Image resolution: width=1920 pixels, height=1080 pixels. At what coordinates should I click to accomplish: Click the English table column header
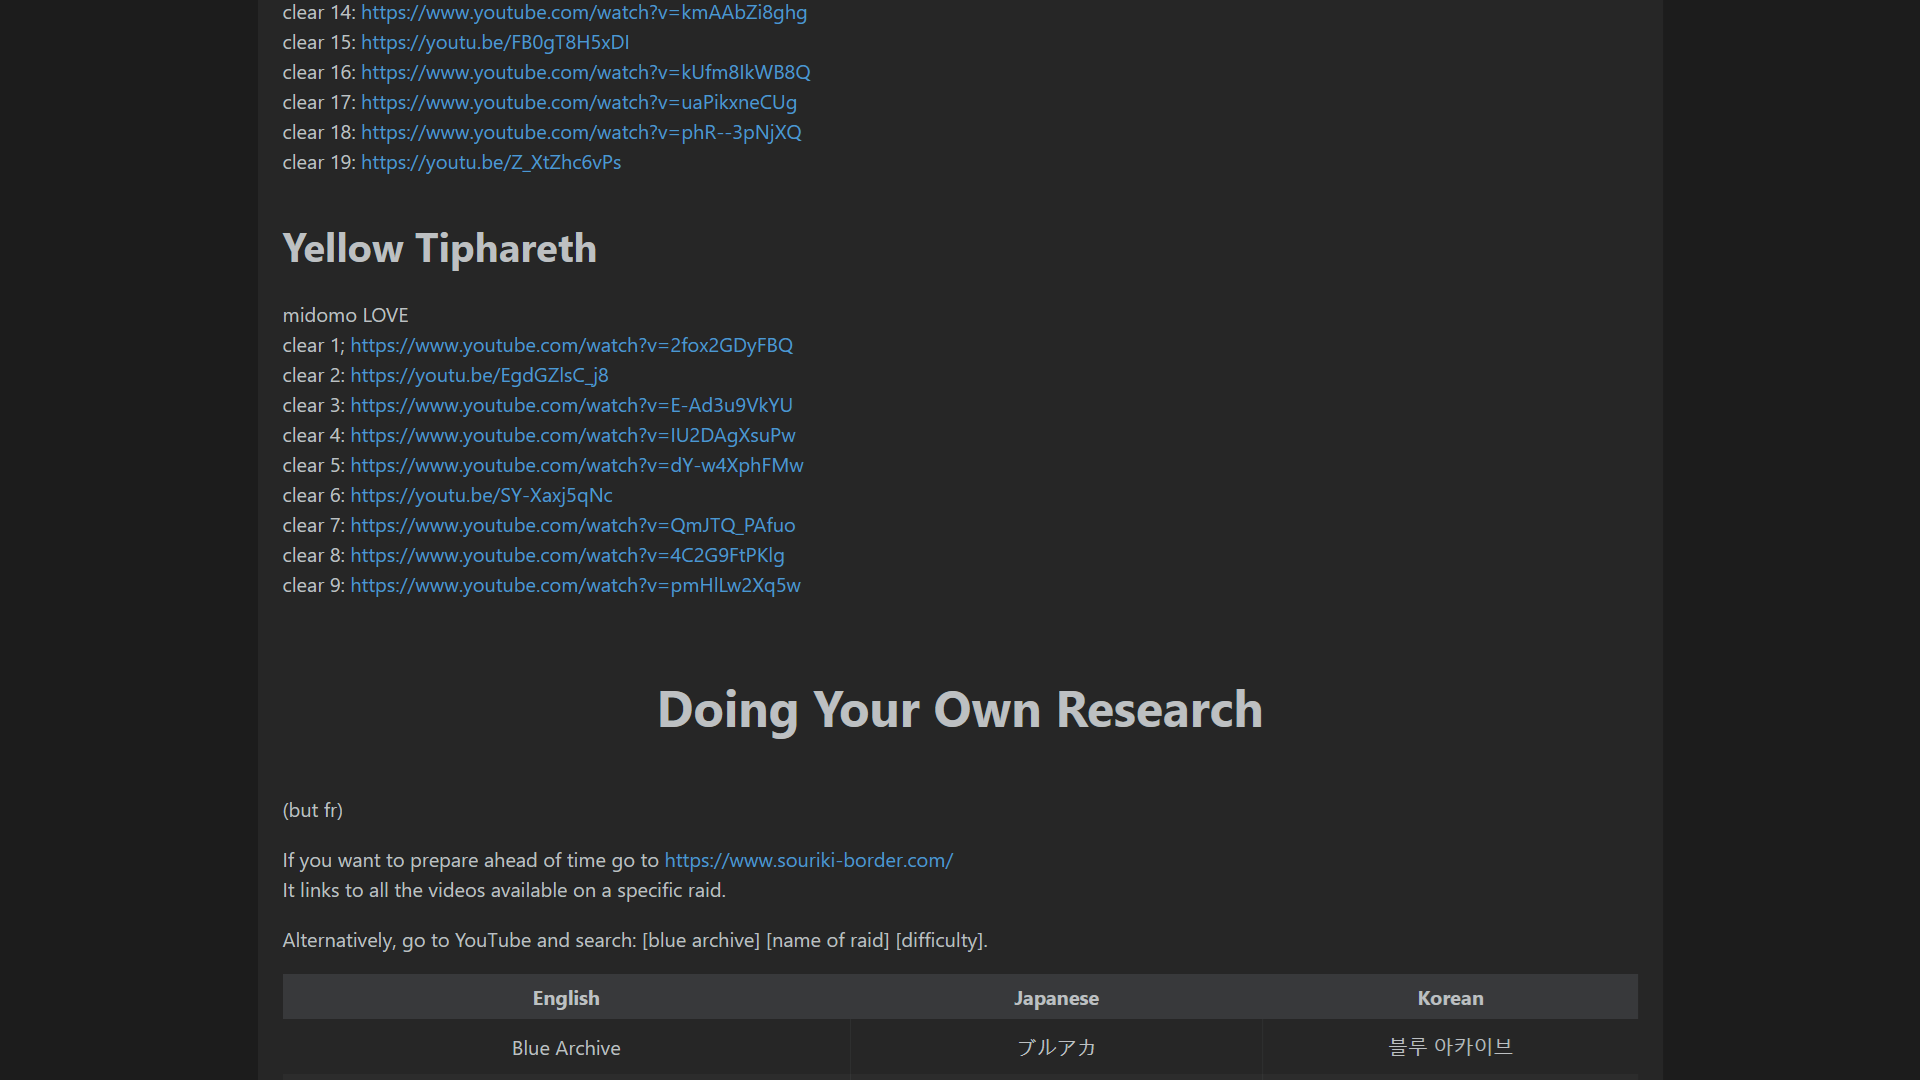coord(566,998)
